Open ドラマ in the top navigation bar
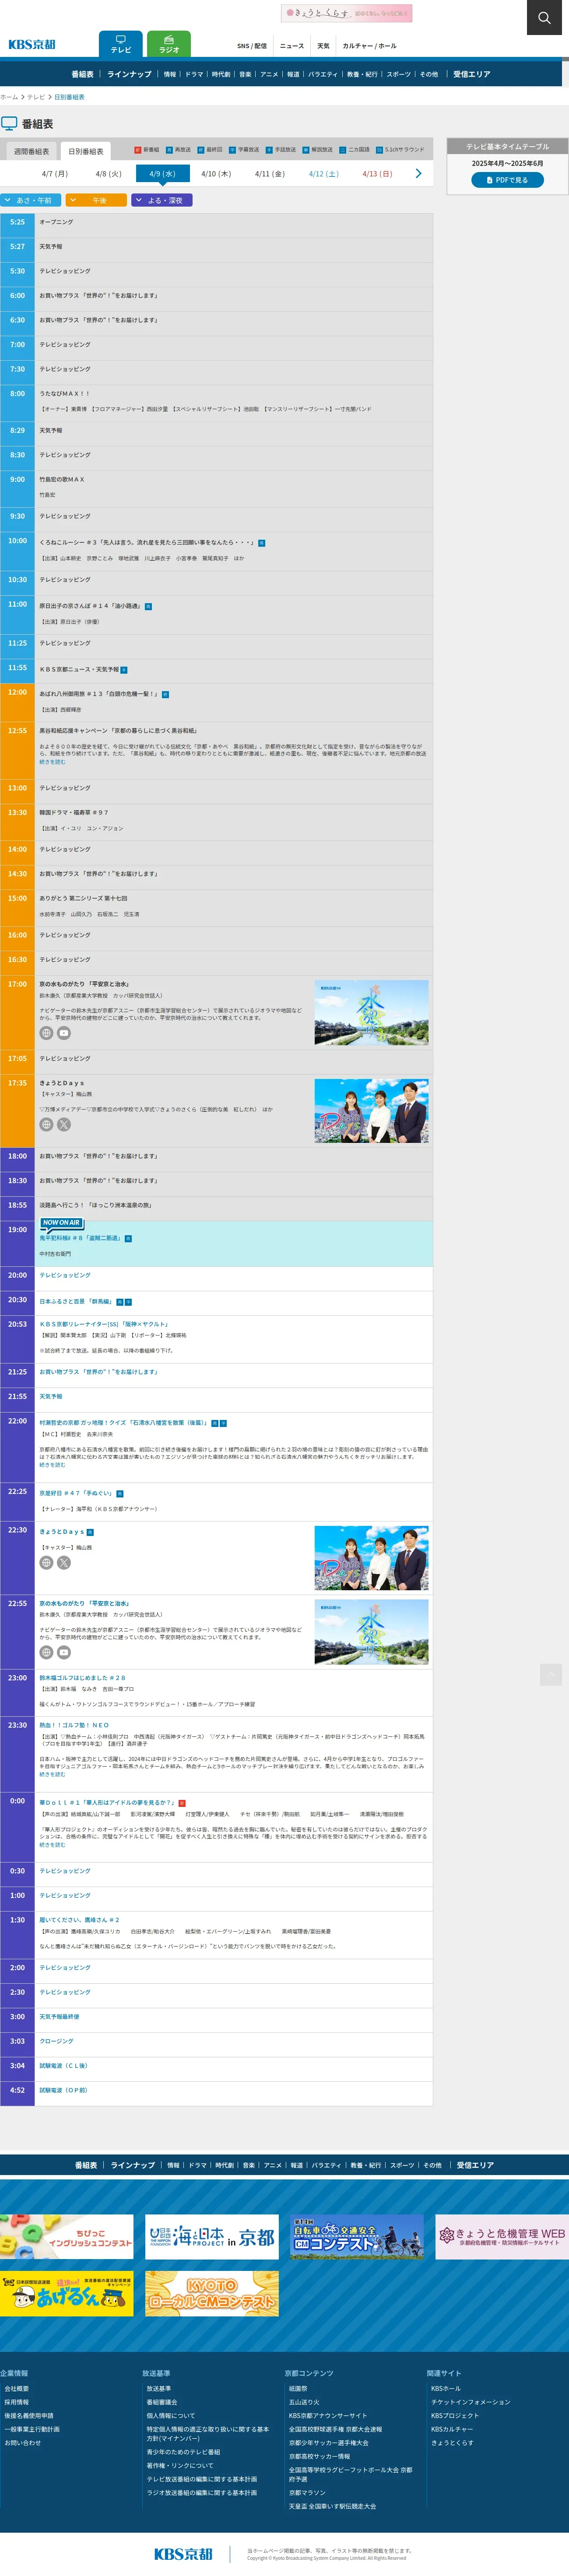Screen dimensions: 569x2576 point(194,74)
